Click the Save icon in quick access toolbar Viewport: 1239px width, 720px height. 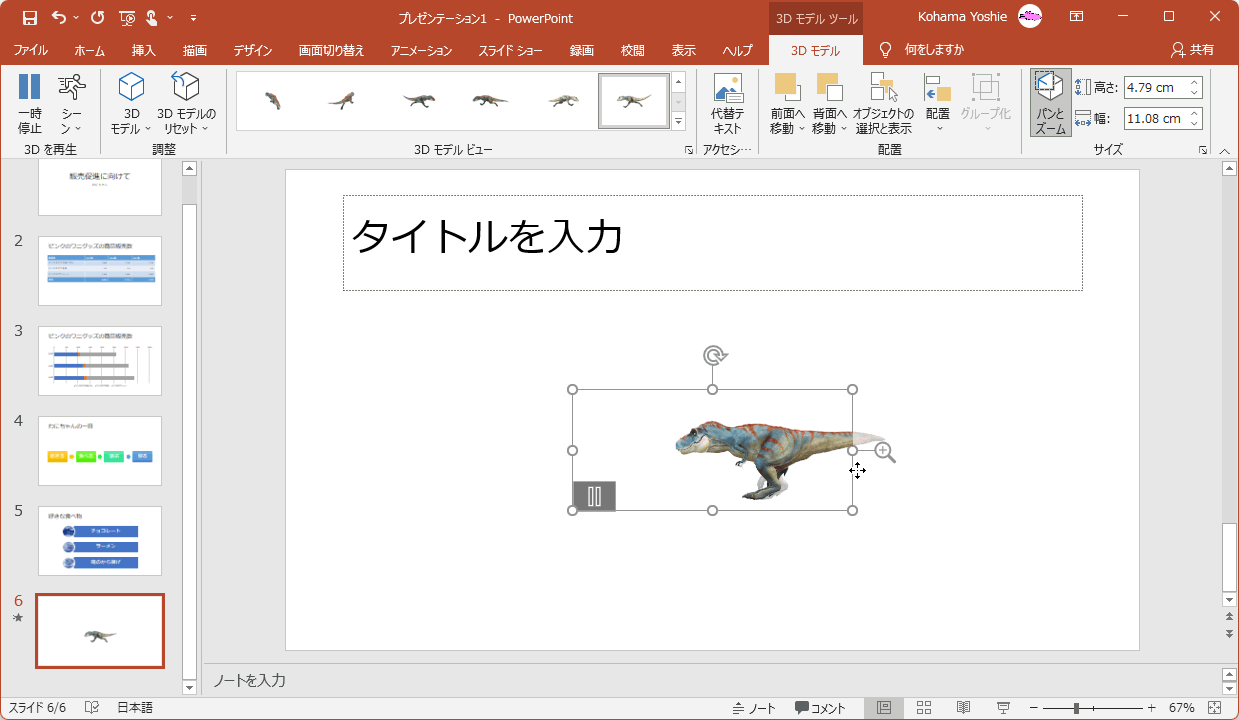[x=30, y=17]
